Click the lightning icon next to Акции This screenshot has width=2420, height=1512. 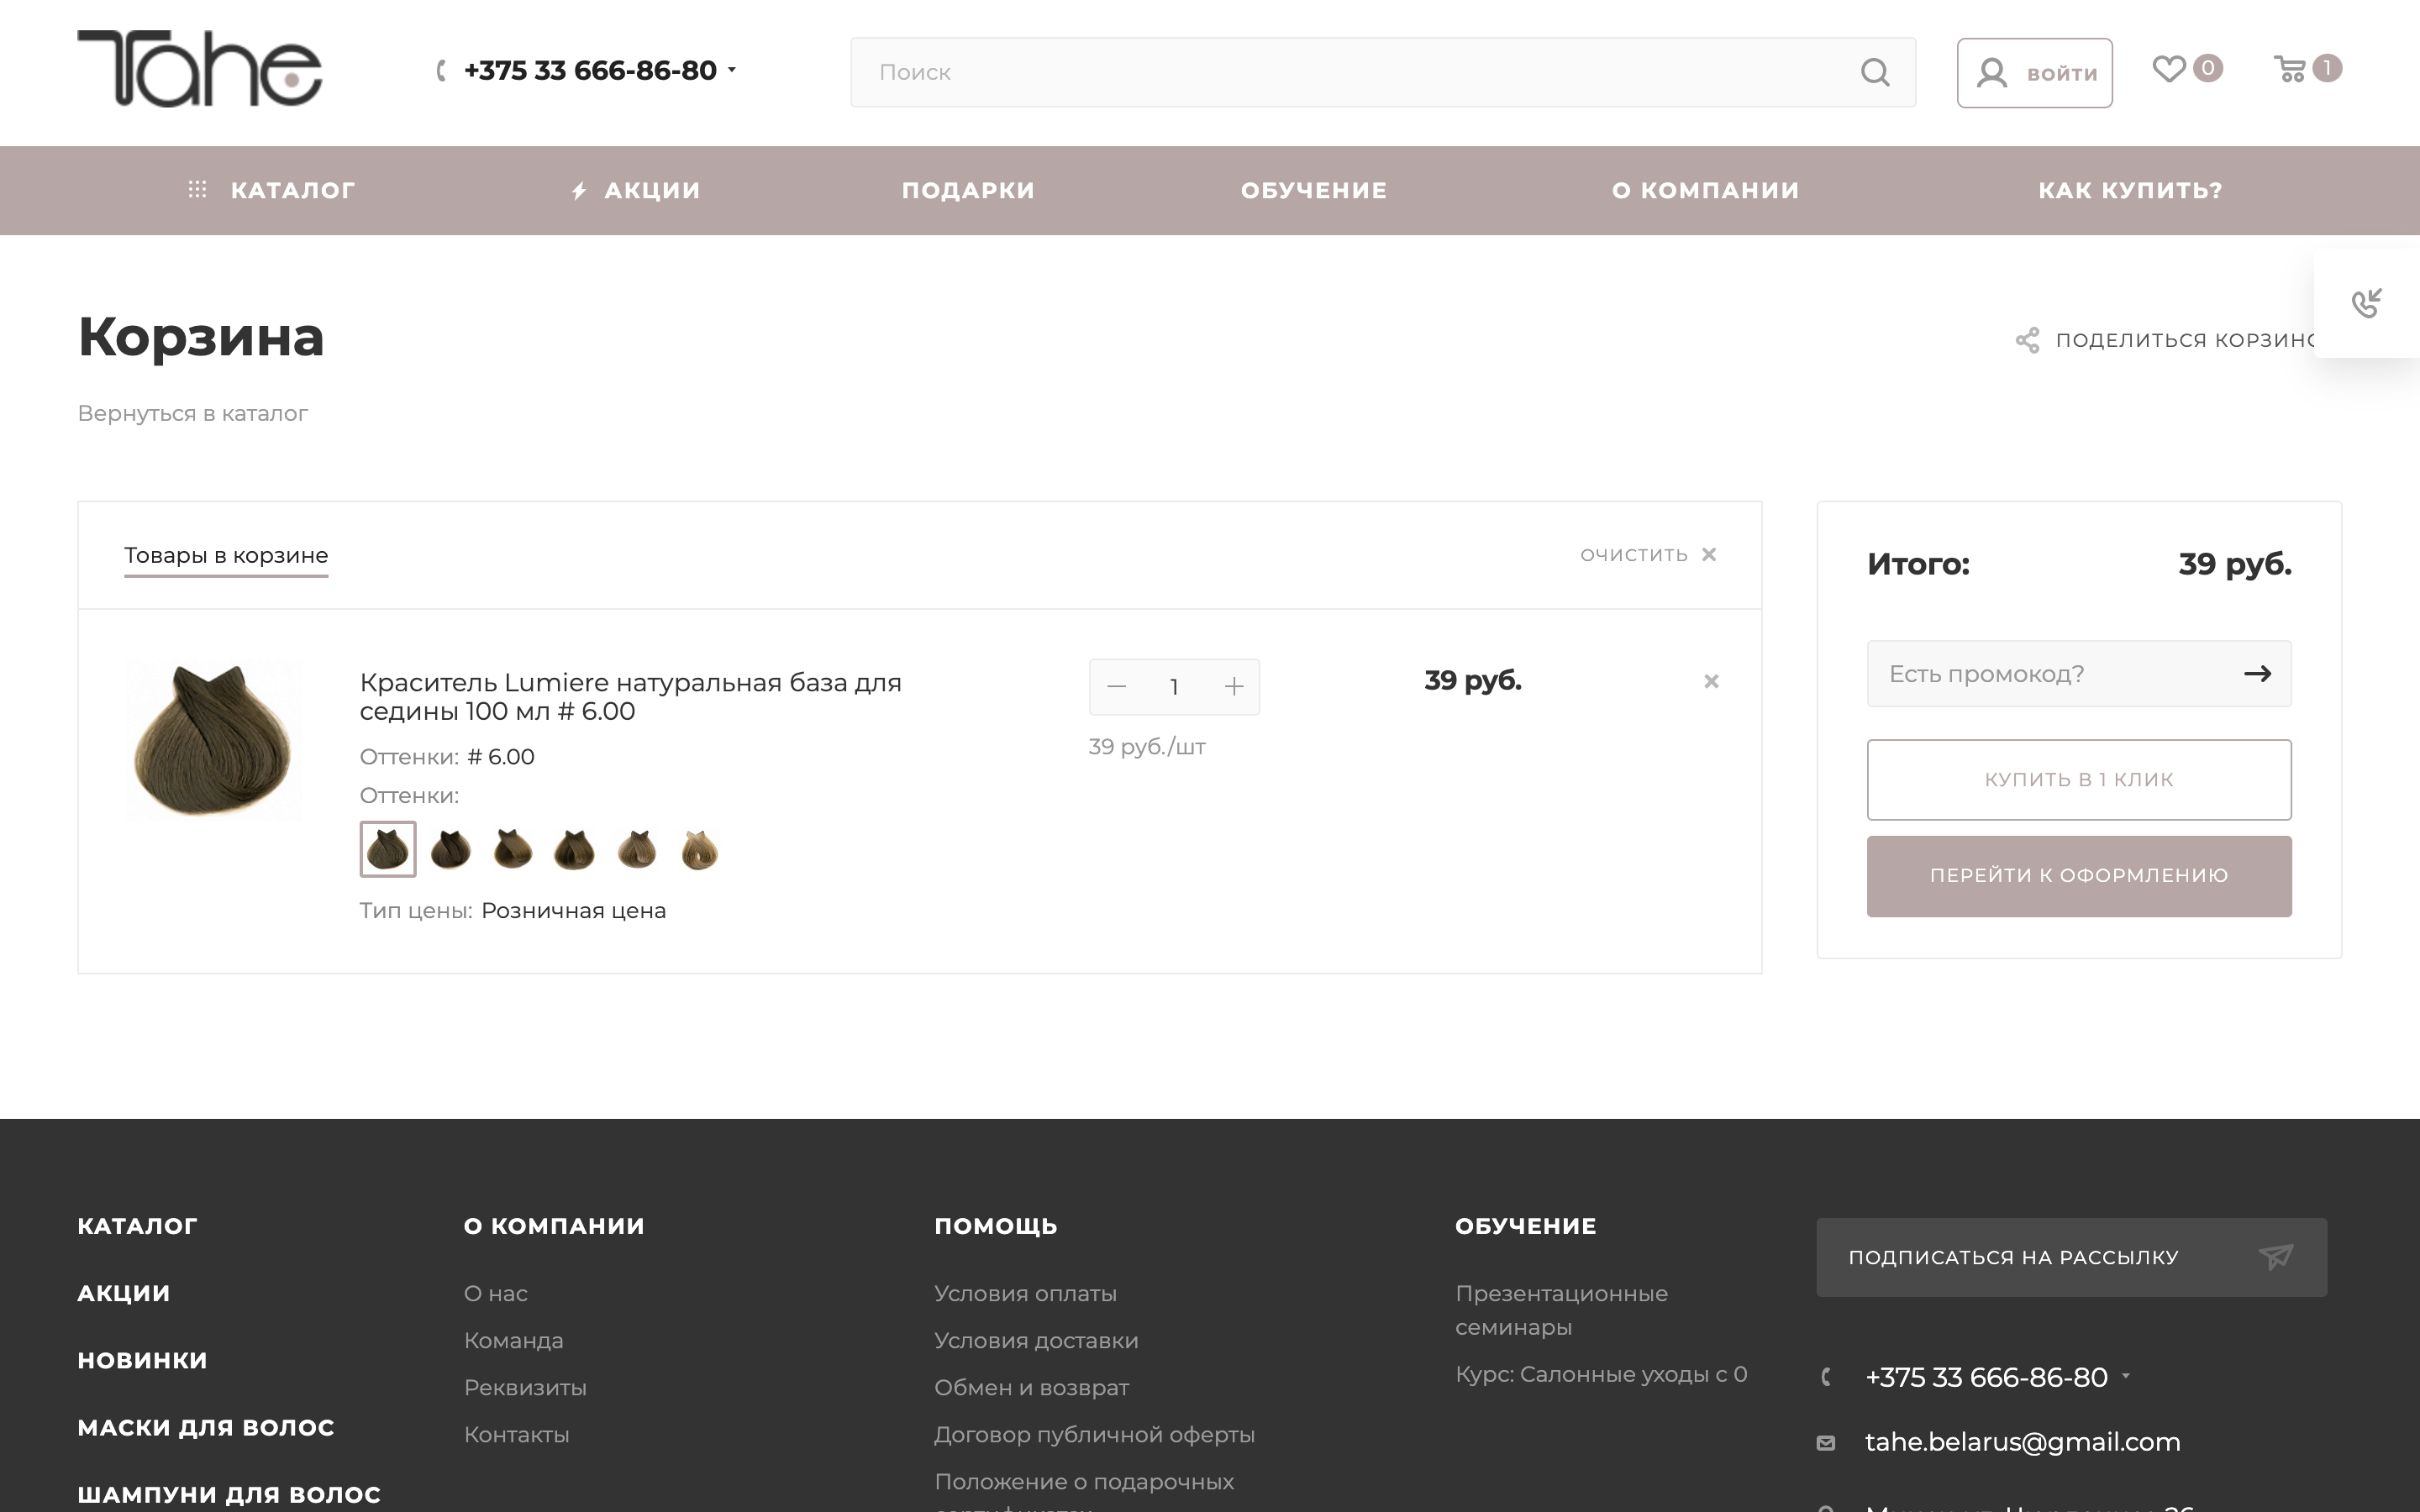coord(579,190)
